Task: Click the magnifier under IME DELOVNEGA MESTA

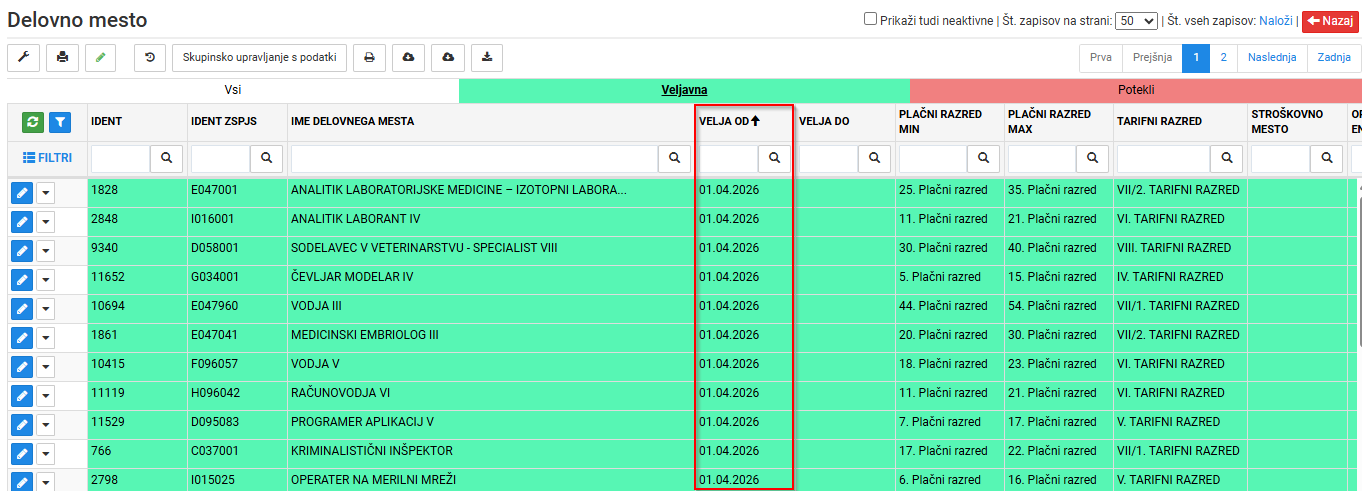Action: coord(674,158)
